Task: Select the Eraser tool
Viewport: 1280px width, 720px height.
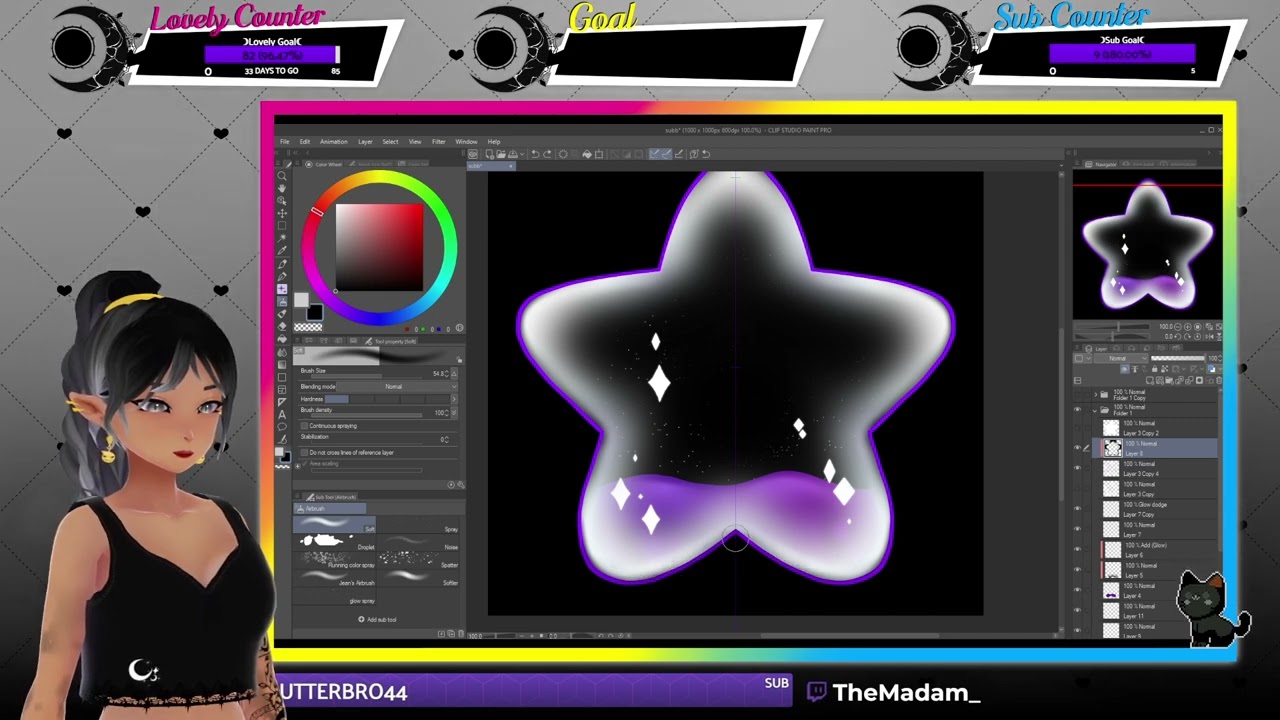Action: pyautogui.click(x=282, y=326)
